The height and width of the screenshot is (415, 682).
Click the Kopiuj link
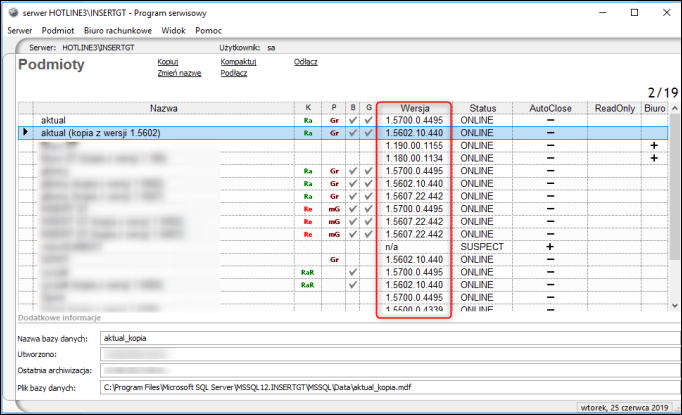pyautogui.click(x=168, y=62)
